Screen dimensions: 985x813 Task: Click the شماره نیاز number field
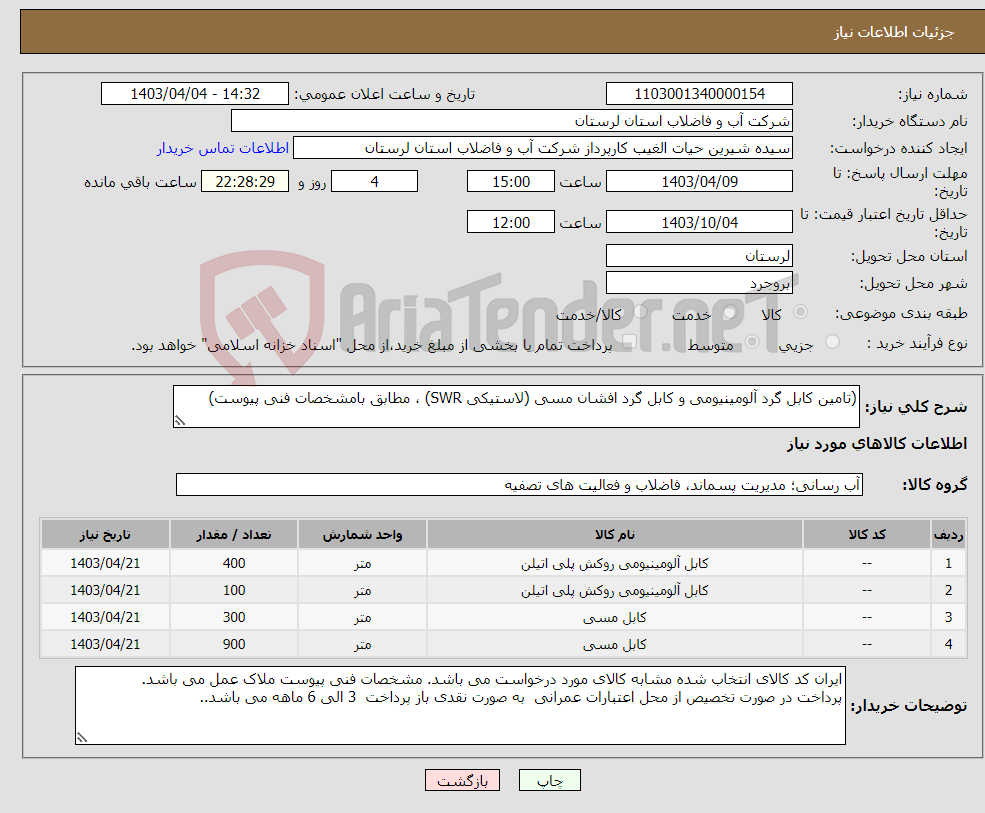pos(699,94)
